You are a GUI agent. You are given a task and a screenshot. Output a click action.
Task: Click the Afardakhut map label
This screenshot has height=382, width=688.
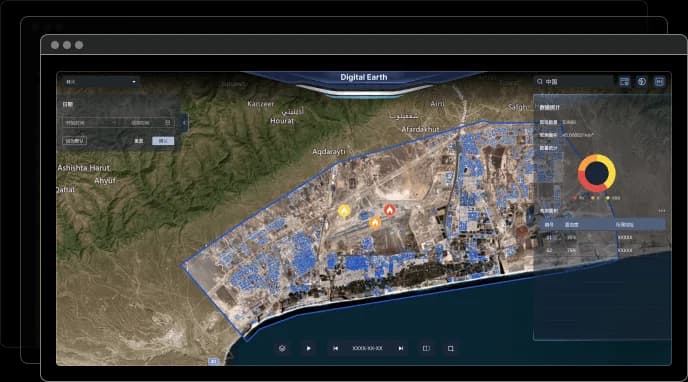click(x=420, y=129)
